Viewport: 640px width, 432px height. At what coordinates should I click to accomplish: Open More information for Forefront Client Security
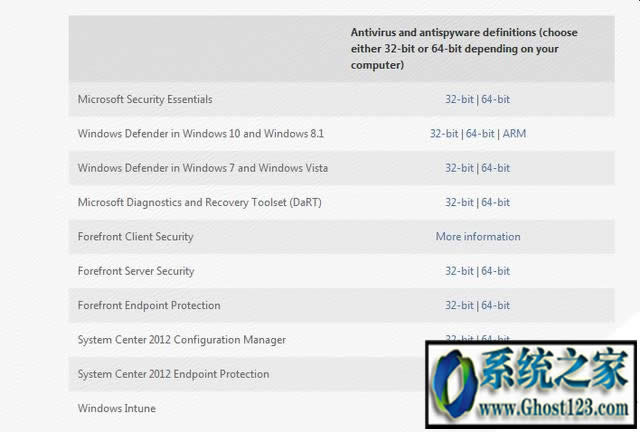[x=478, y=237]
